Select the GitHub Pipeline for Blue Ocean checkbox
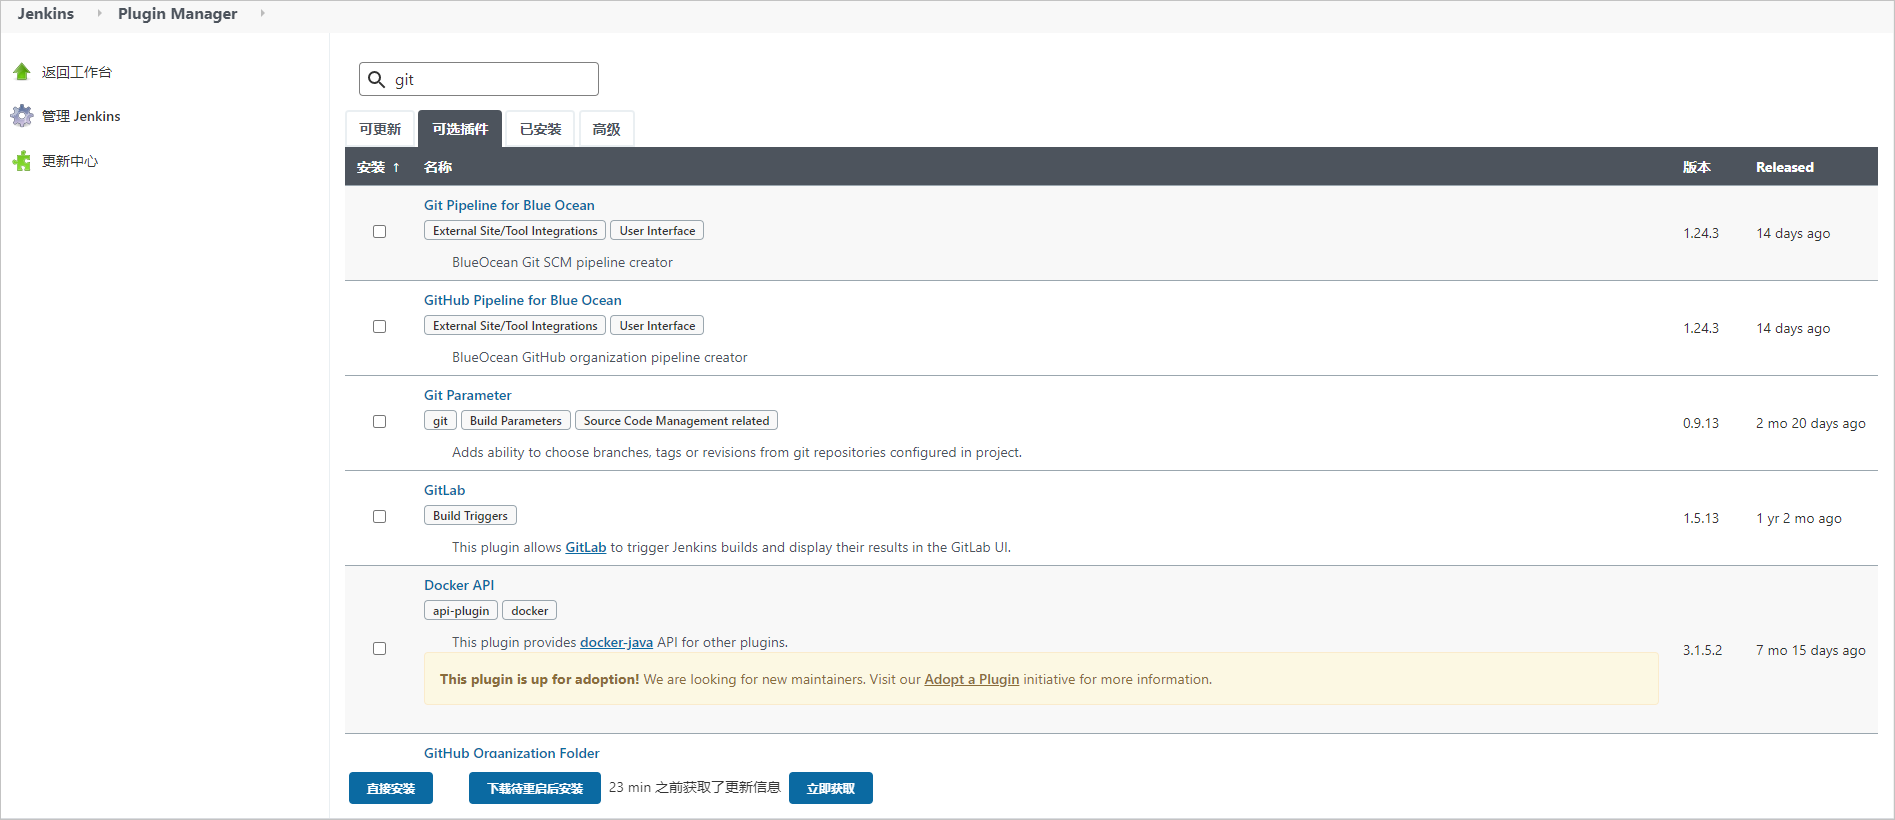 380,327
